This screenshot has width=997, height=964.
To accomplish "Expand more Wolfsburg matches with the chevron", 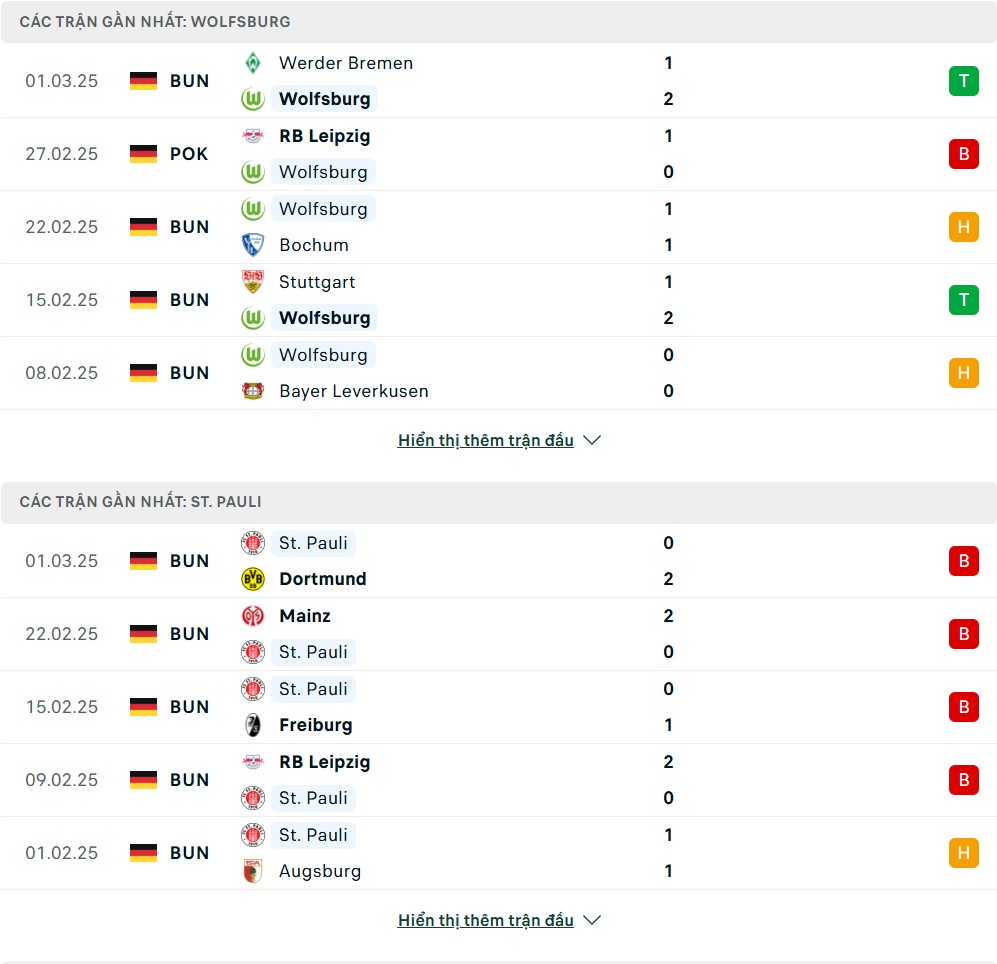I will click(x=592, y=440).
